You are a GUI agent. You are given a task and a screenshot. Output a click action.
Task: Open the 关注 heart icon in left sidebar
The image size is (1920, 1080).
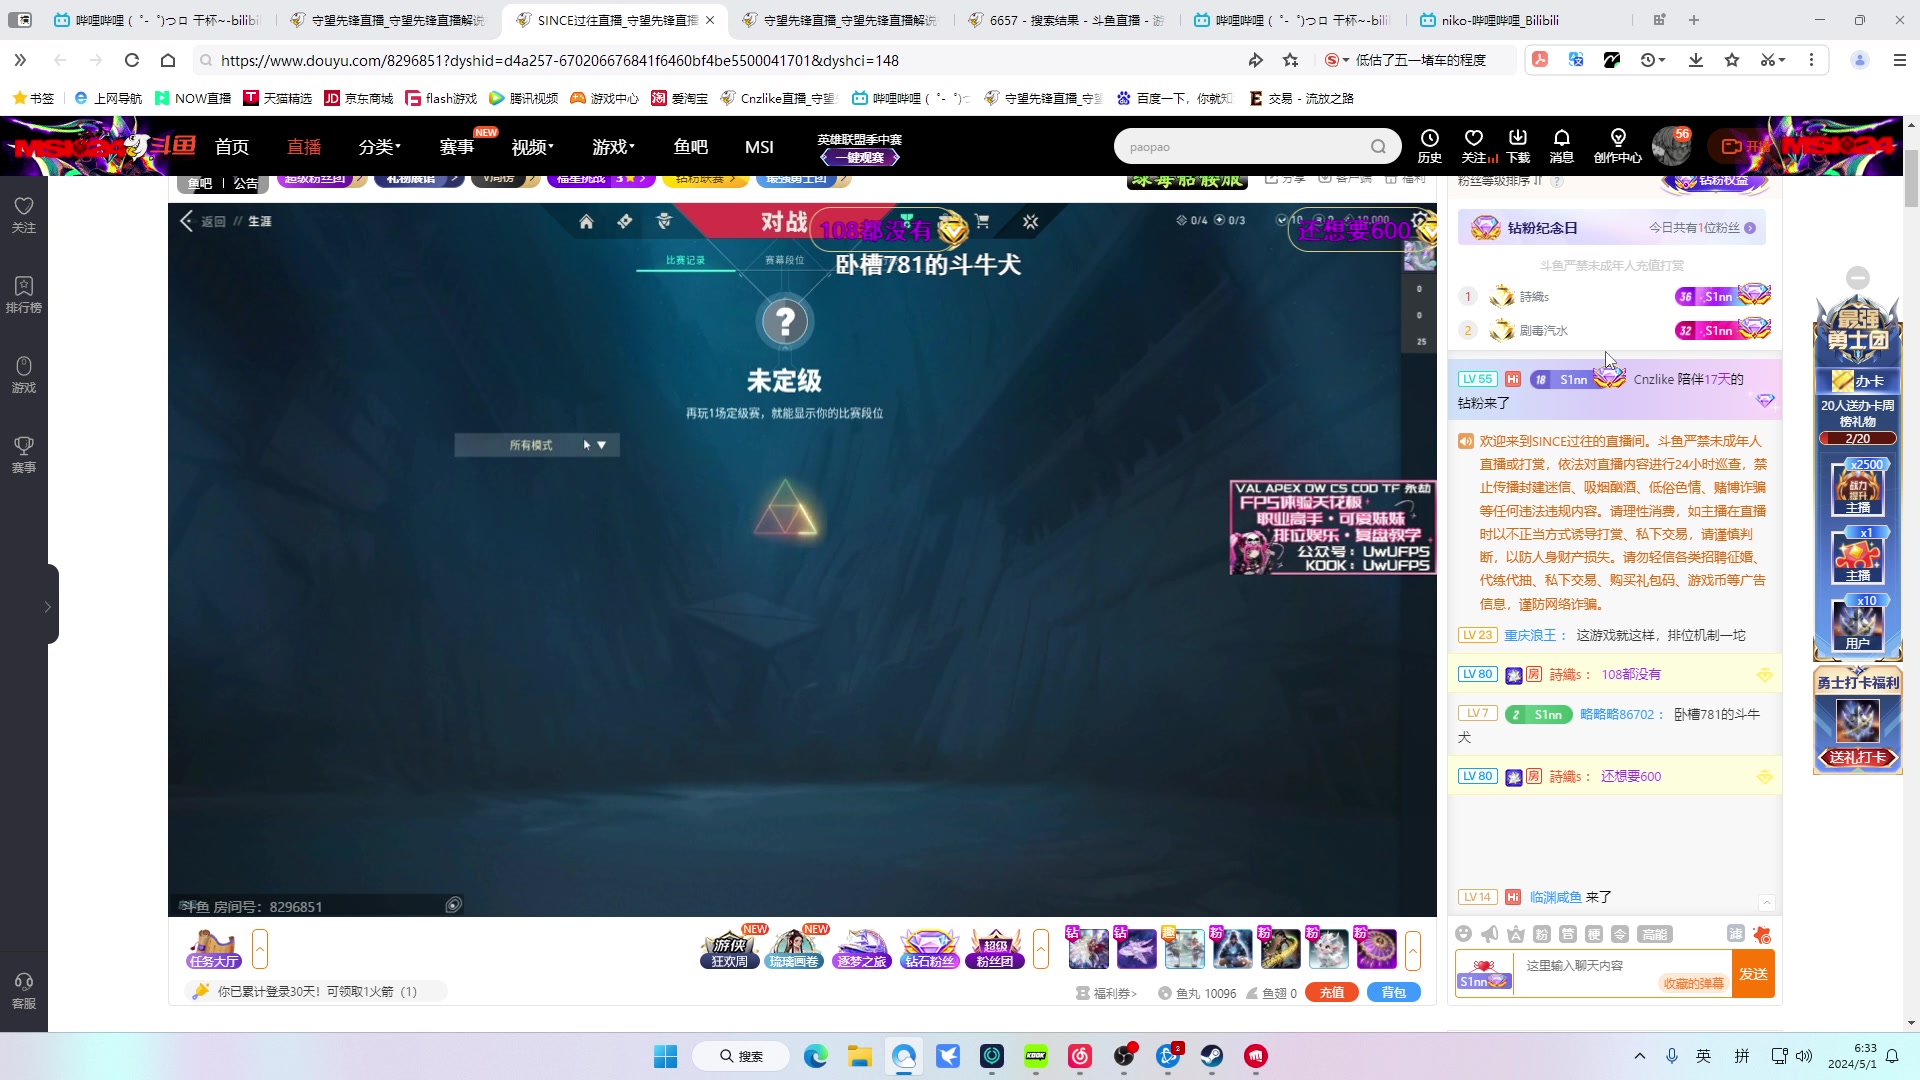(24, 213)
